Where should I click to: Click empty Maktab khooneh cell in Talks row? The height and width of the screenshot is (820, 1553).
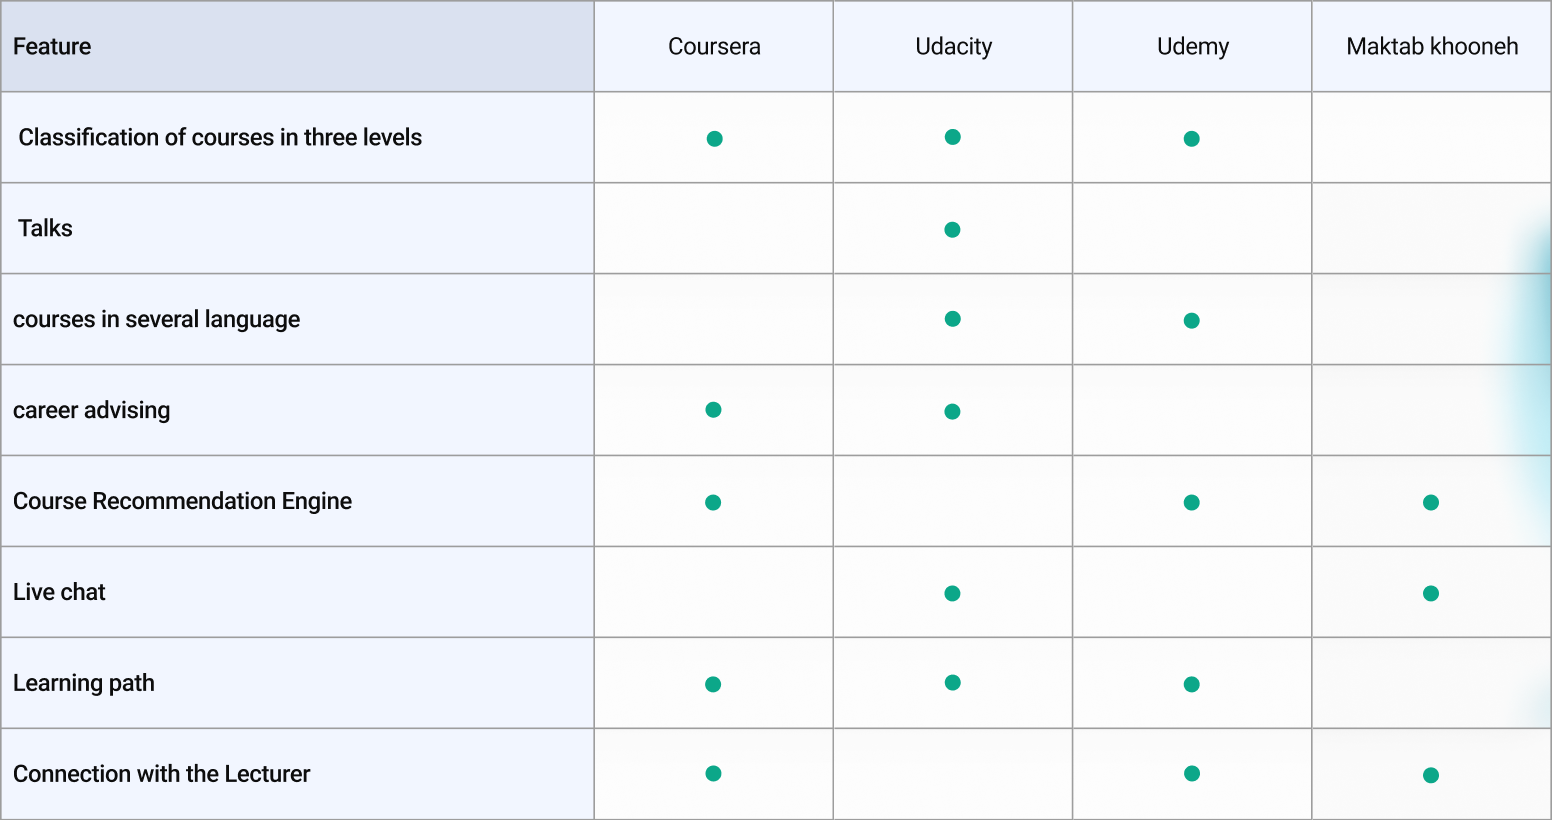coord(1432,229)
